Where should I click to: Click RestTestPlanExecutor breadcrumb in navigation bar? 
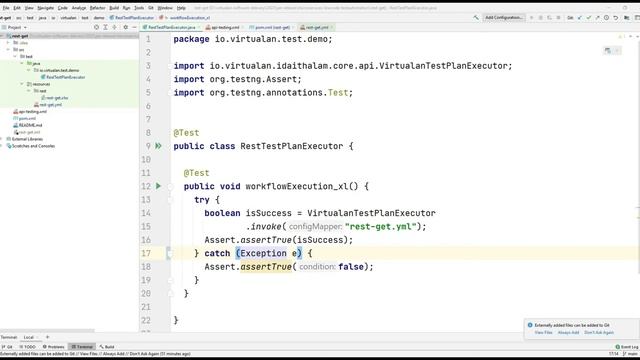pyautogui.click(x=131, y=18)
